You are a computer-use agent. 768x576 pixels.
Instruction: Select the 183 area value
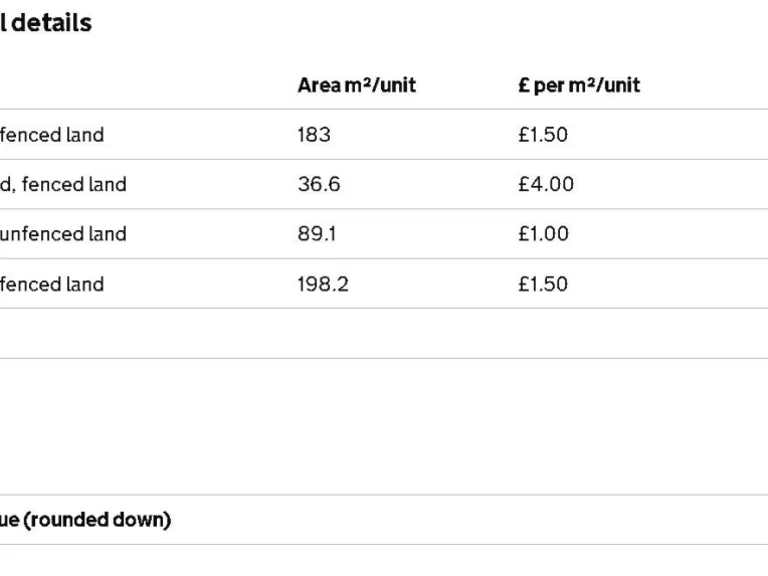pos(313,134)
